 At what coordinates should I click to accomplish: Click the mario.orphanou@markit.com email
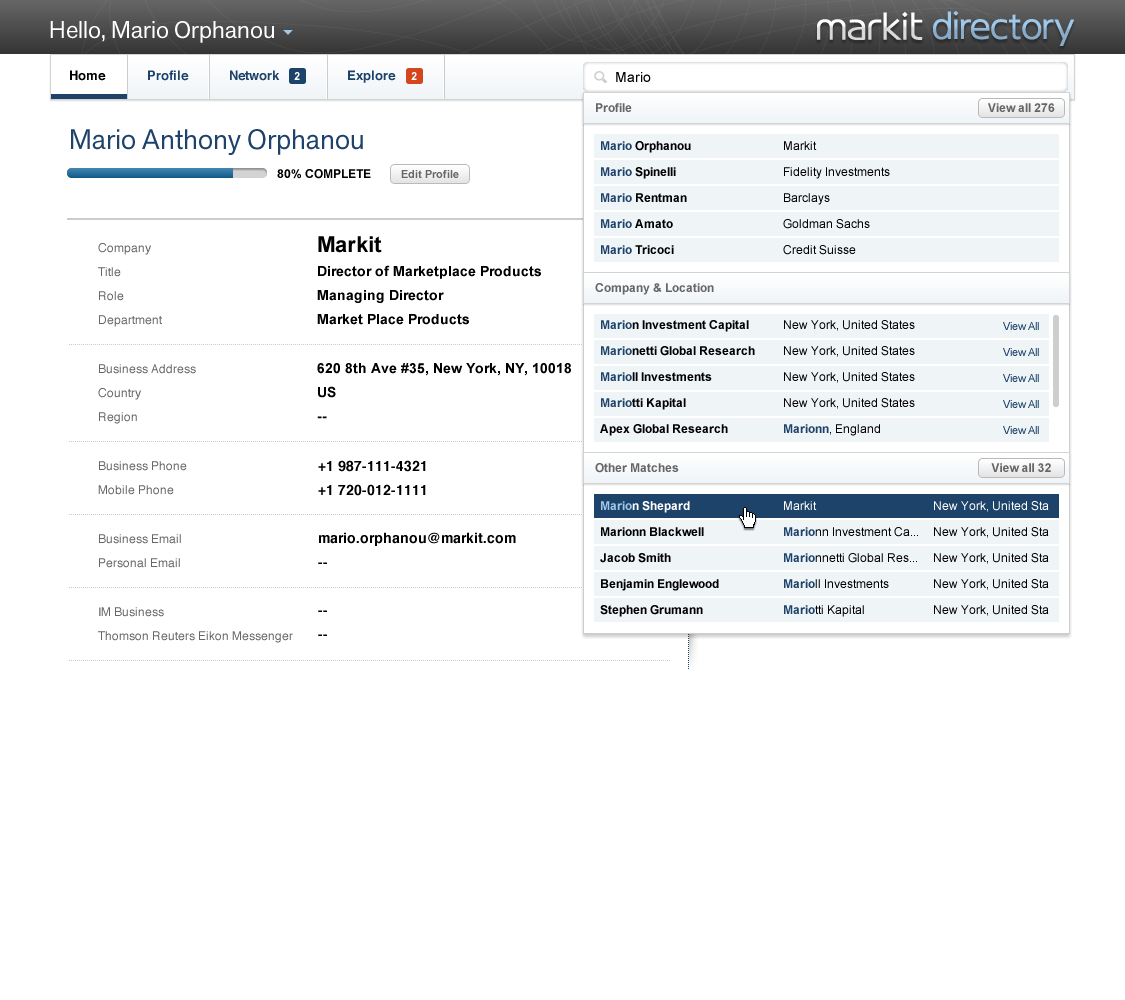(x=416, y=538)
